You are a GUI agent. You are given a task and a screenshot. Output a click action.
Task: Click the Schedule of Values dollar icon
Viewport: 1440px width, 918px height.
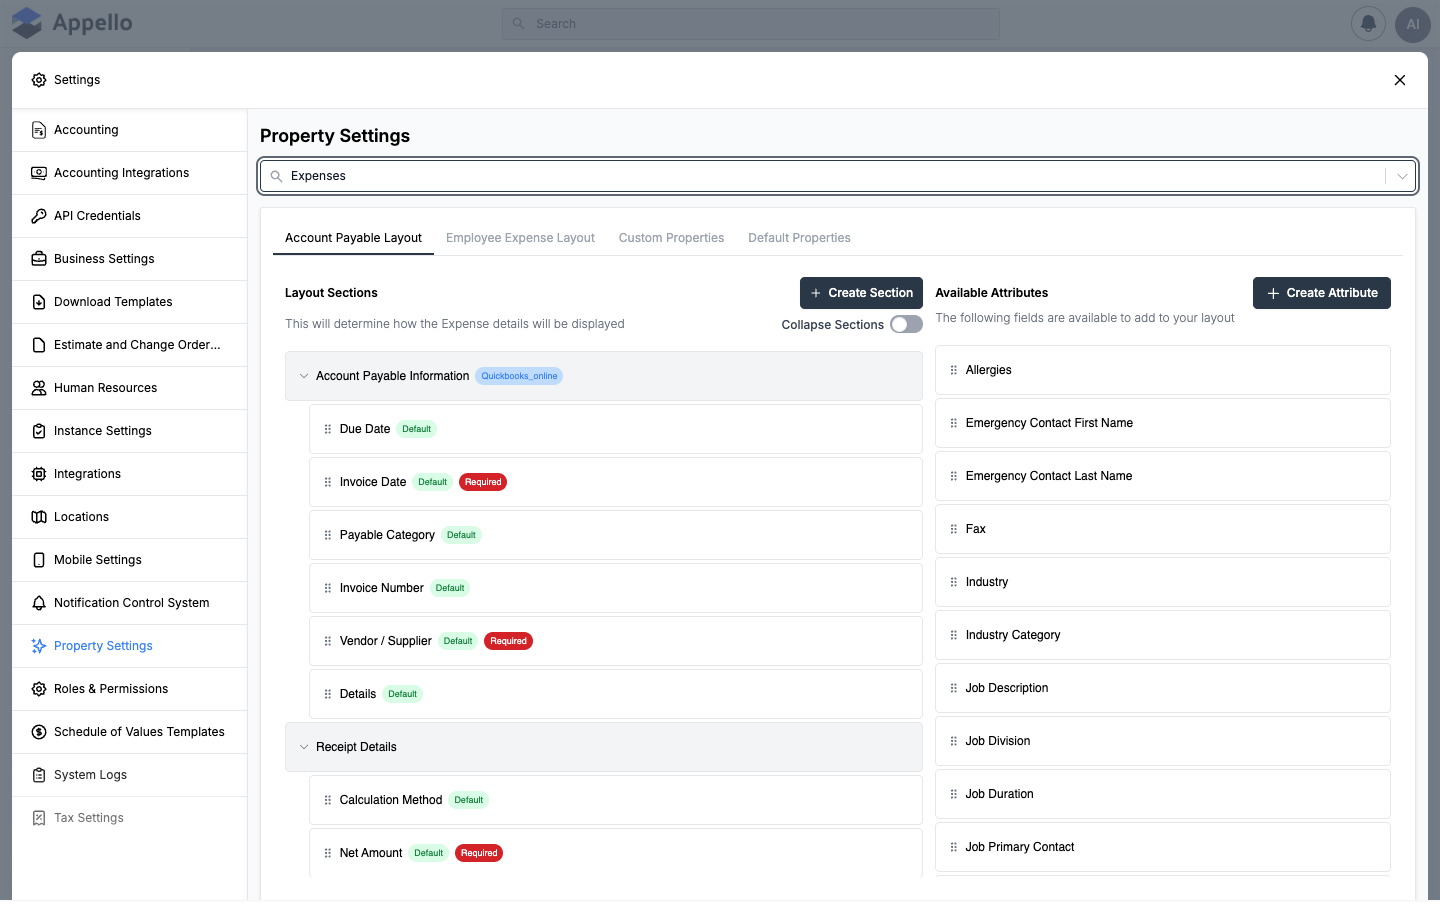click(x=39, y=732)
